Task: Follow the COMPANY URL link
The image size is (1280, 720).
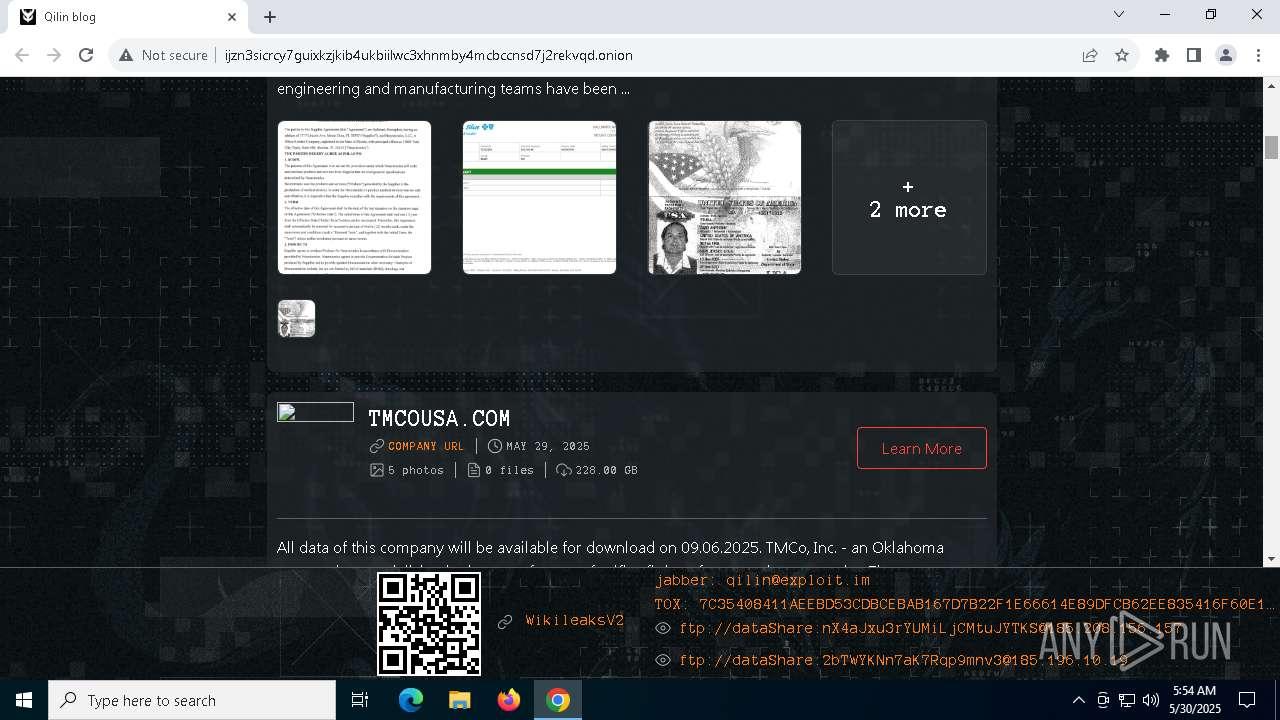Action: coord(426,446)
